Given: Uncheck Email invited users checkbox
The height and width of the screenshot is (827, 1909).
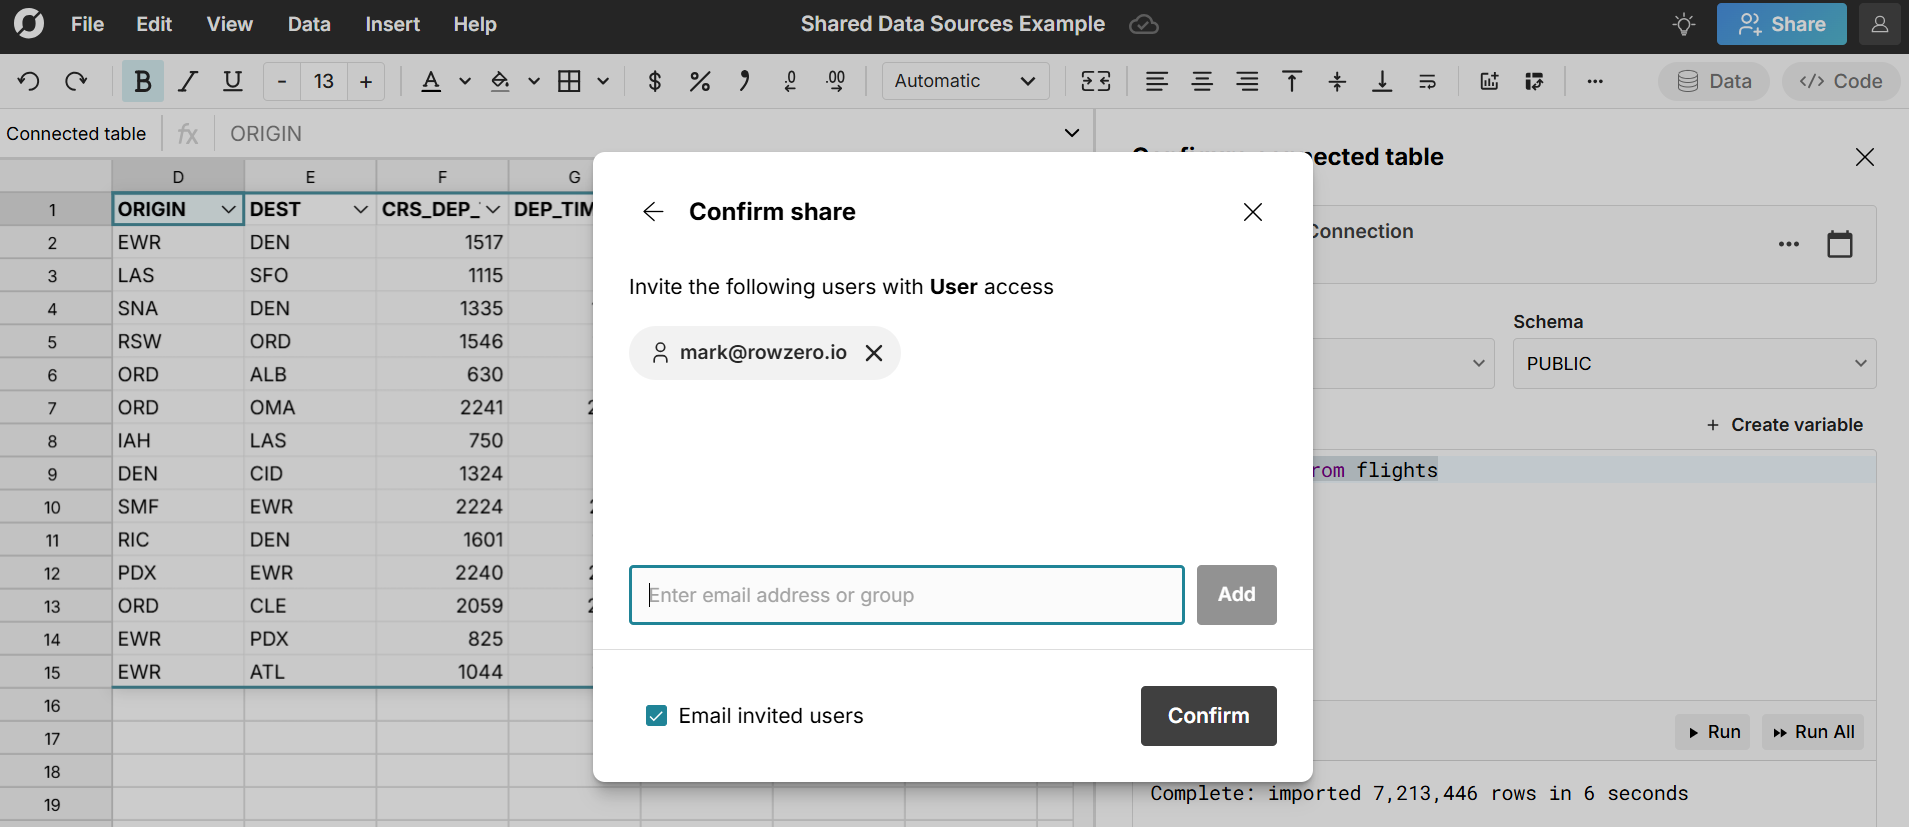Looking at the screenshot, I should 656,716.
